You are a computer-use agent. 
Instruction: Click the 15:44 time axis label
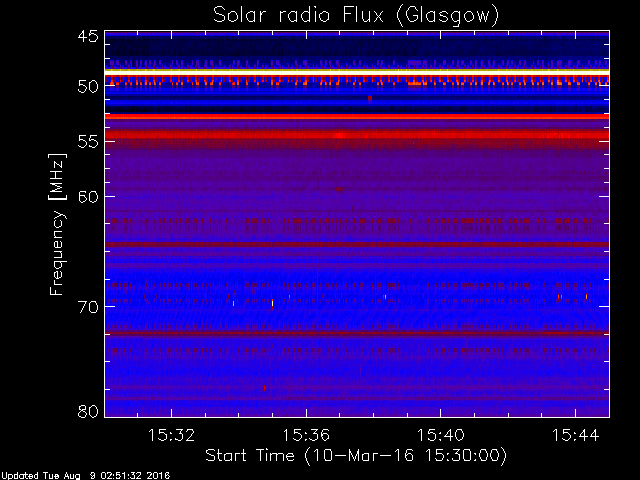[x=576, y=435]
